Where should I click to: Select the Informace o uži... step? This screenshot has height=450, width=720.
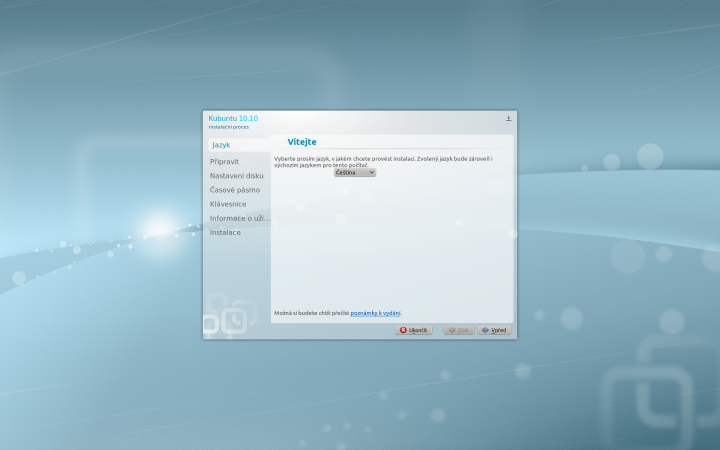[240, 219]
